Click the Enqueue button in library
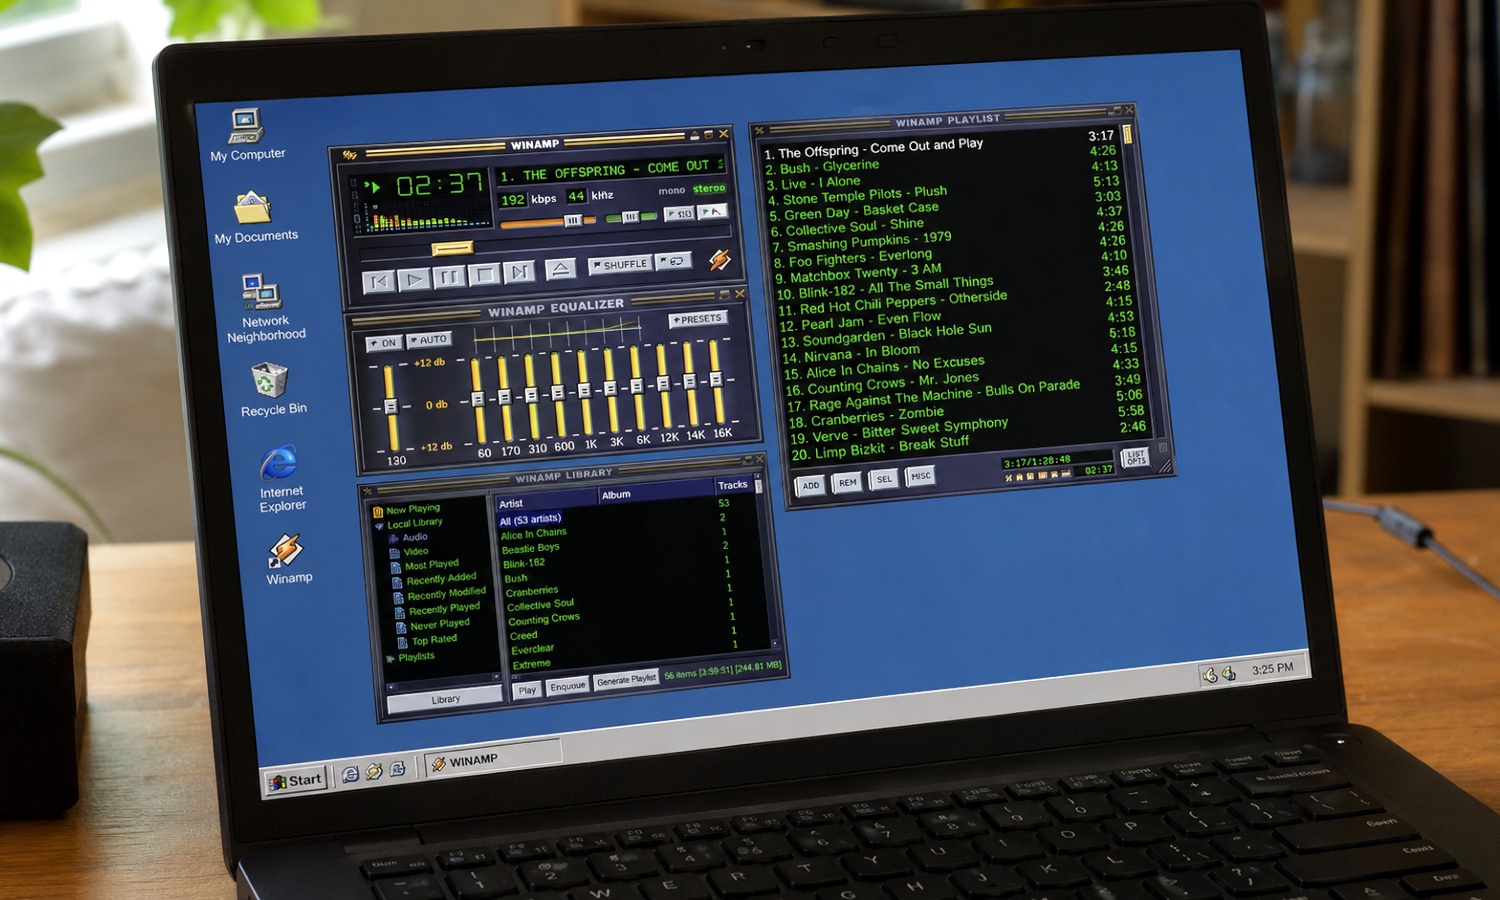The width and height of the screenshot is (1500, 900). (567, 686)
